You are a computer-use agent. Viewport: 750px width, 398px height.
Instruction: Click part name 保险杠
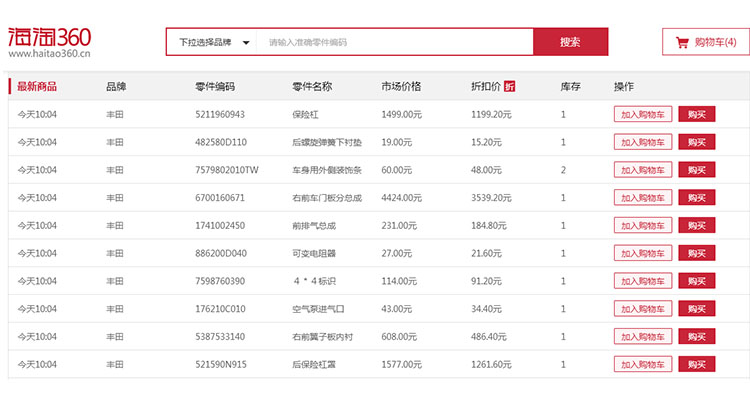[305, 114]
